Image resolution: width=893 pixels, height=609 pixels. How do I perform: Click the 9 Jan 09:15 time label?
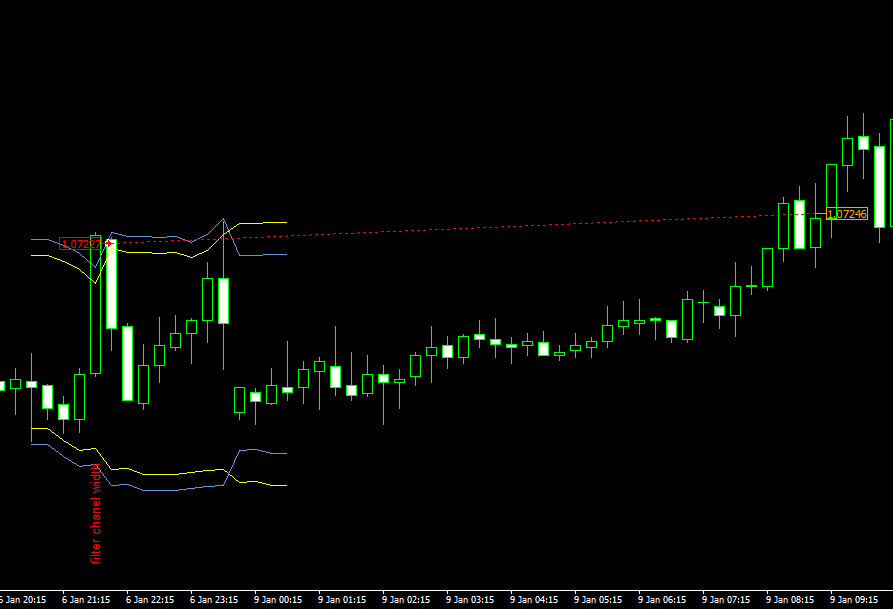coord(854,600)
